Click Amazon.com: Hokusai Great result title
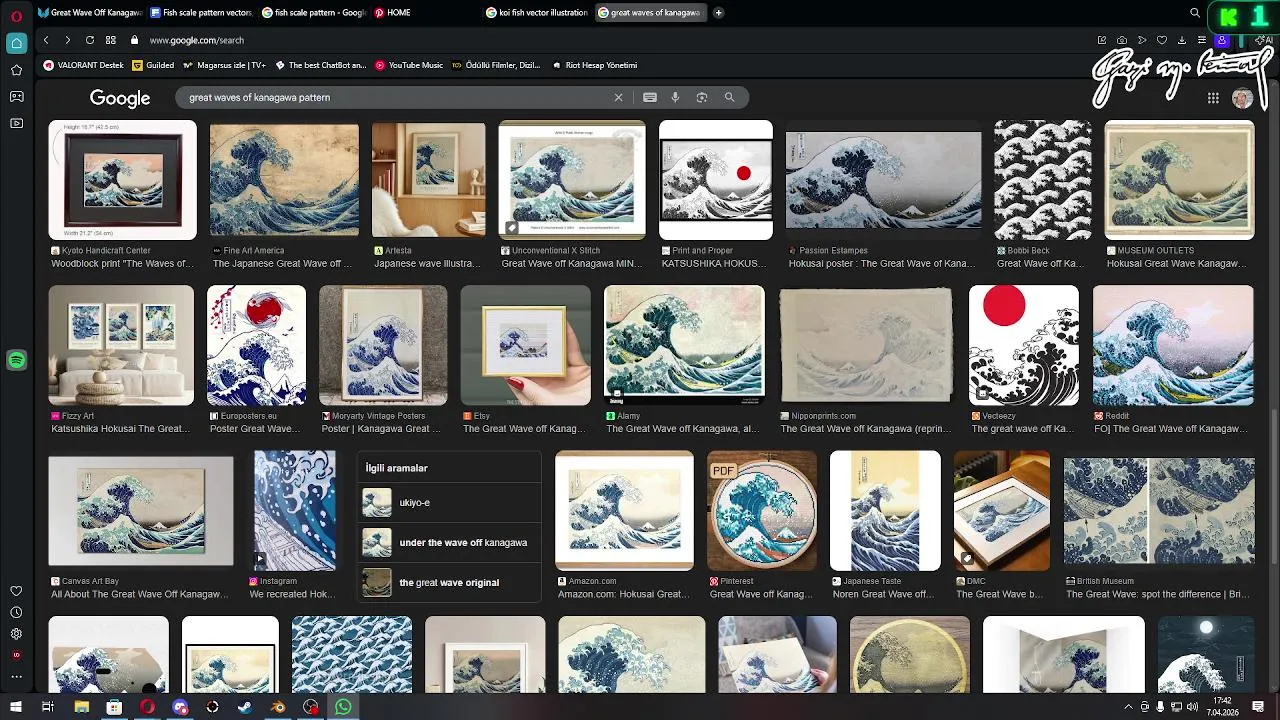Image resolution: width=1280 pixels, height=720 pixels. (624, 594)
